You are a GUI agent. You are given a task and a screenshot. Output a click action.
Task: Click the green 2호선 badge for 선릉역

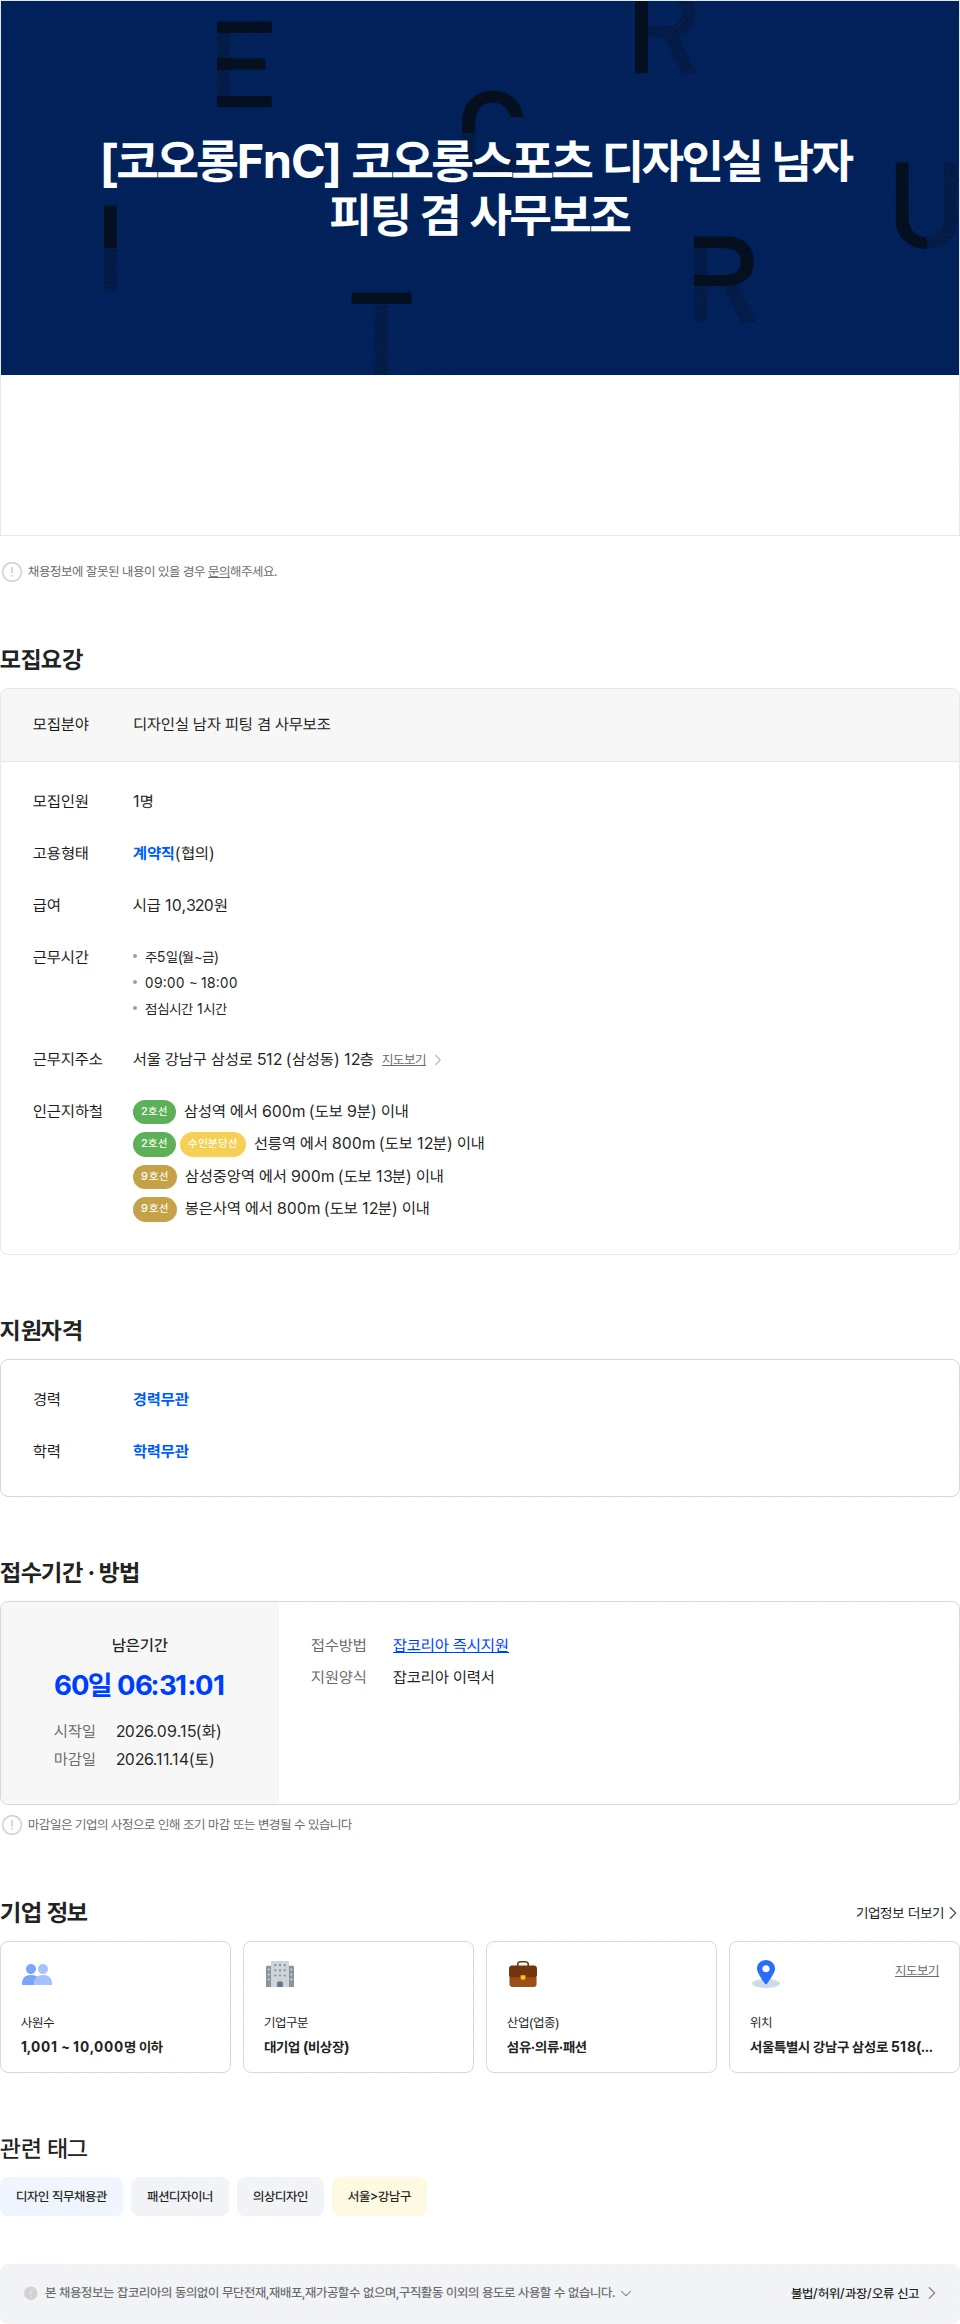[x=154, y=1143]
